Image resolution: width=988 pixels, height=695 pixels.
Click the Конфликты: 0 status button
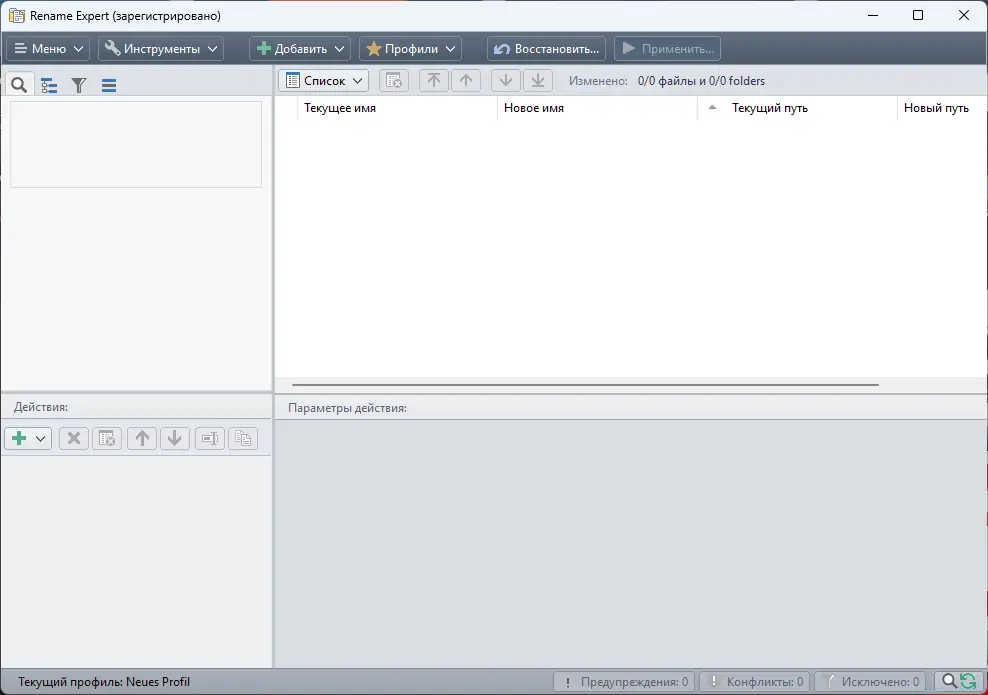tap(755, 682)
